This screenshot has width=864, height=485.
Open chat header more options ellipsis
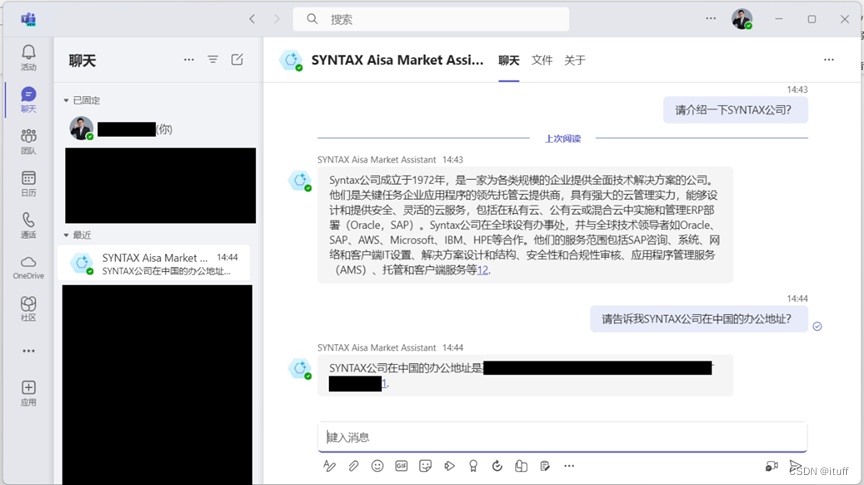(x=829, y=60)
